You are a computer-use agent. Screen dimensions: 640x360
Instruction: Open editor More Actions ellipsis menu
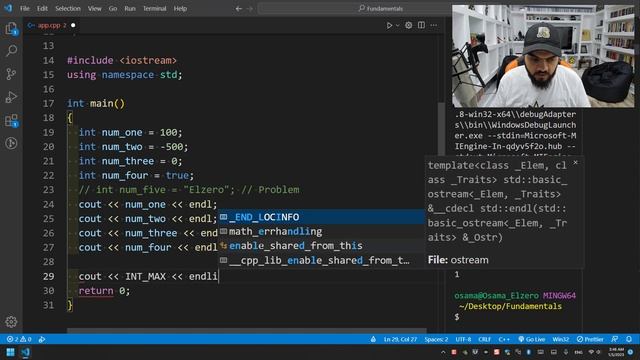coord(433,25)
